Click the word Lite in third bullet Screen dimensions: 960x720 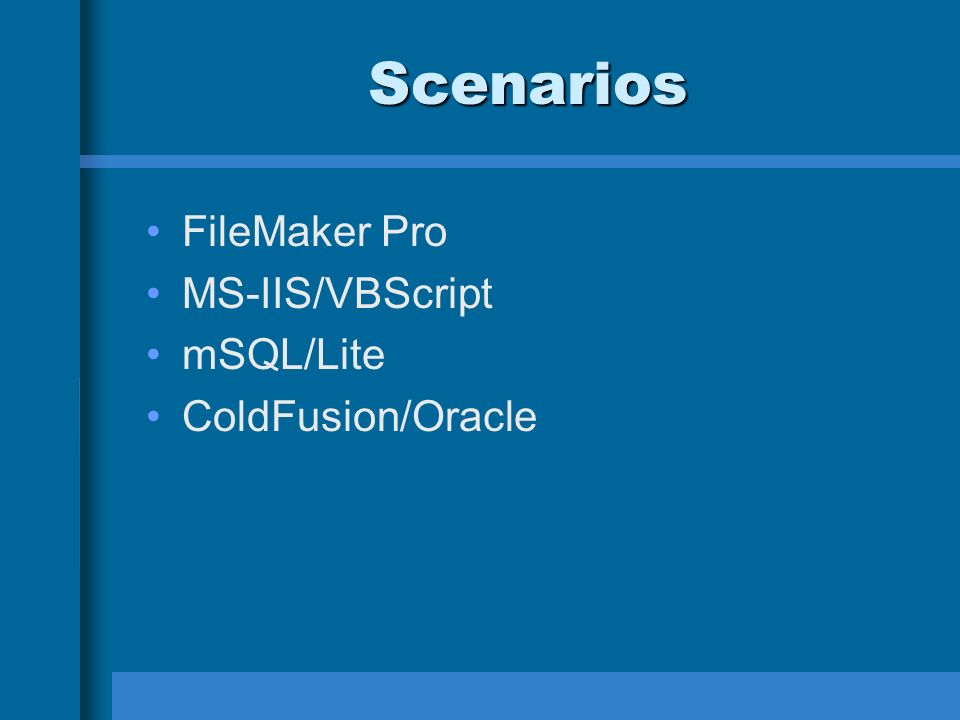[350, 354]
